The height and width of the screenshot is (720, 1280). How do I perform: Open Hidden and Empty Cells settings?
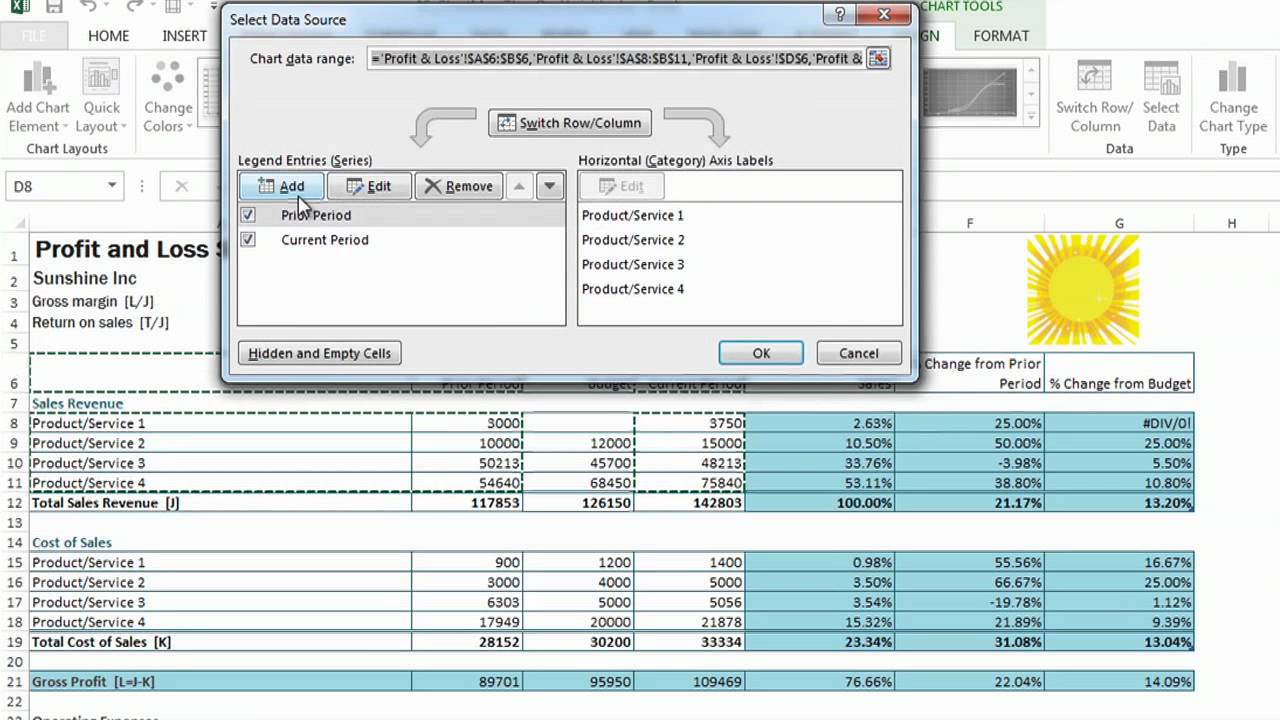tap(320, 353)
